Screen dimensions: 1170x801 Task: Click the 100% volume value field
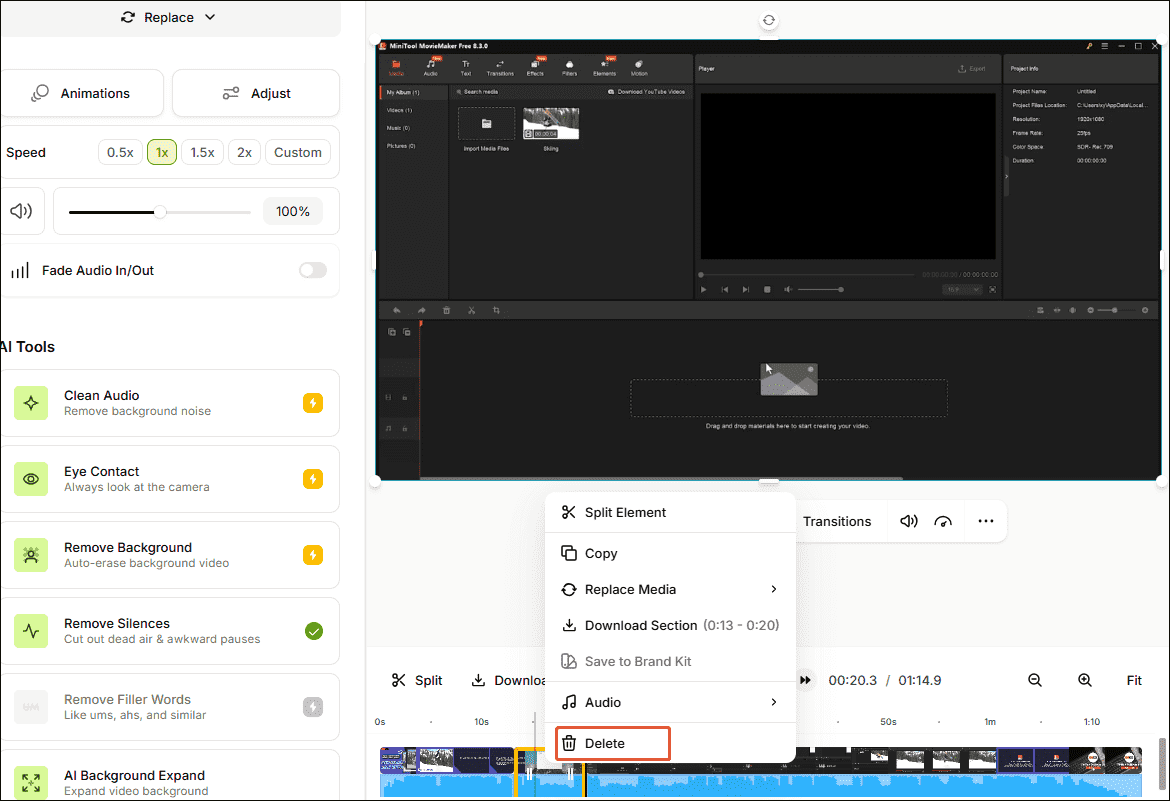[x=292, y=212]
